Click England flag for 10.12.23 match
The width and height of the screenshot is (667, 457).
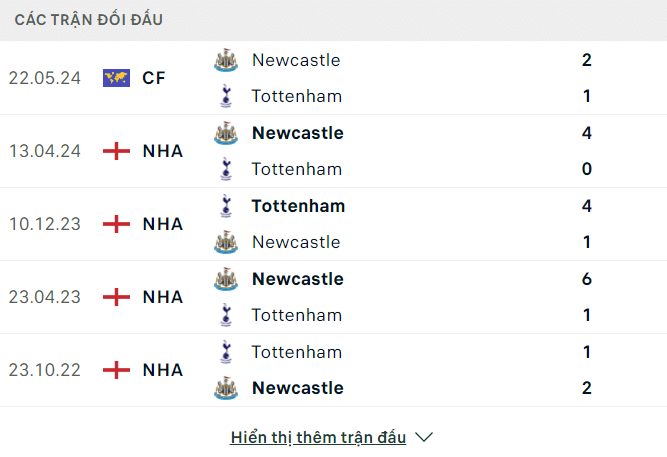pos(116,224)
